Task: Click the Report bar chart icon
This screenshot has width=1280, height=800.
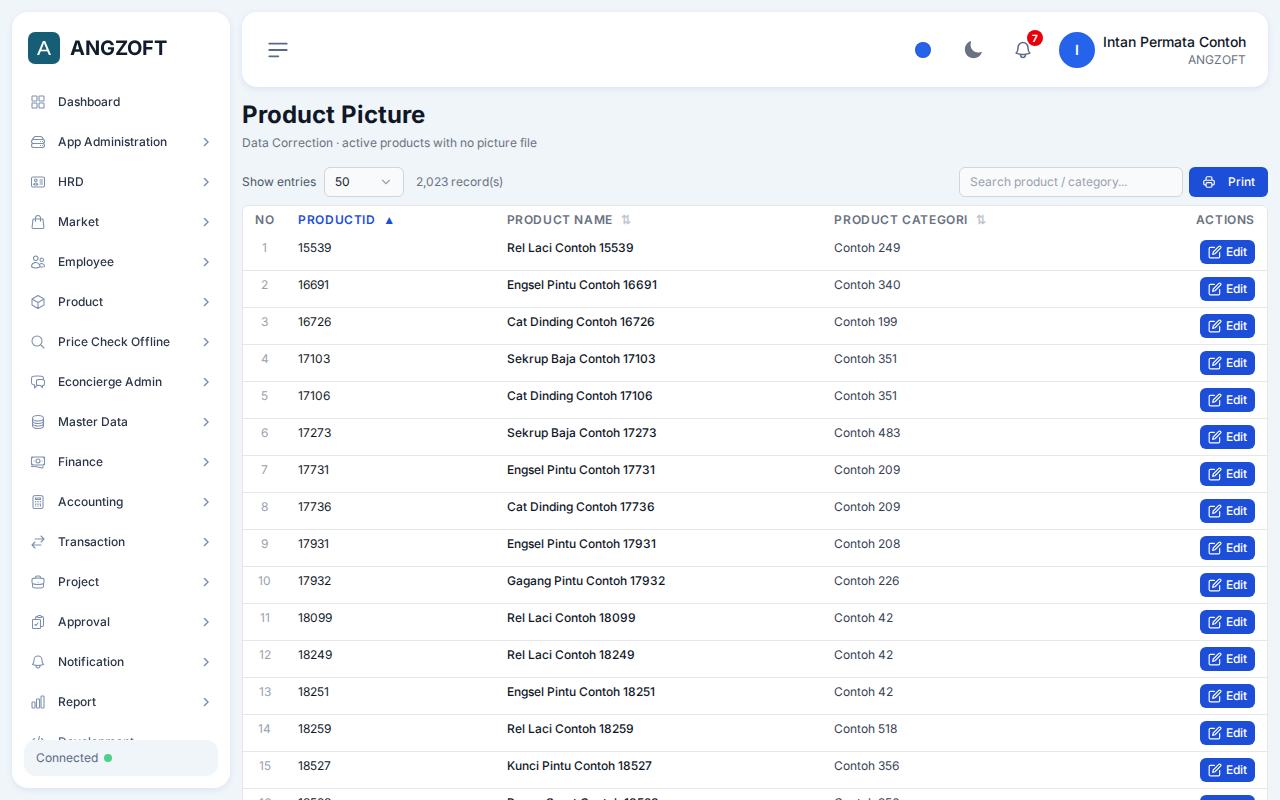Action: coord(38,702)
